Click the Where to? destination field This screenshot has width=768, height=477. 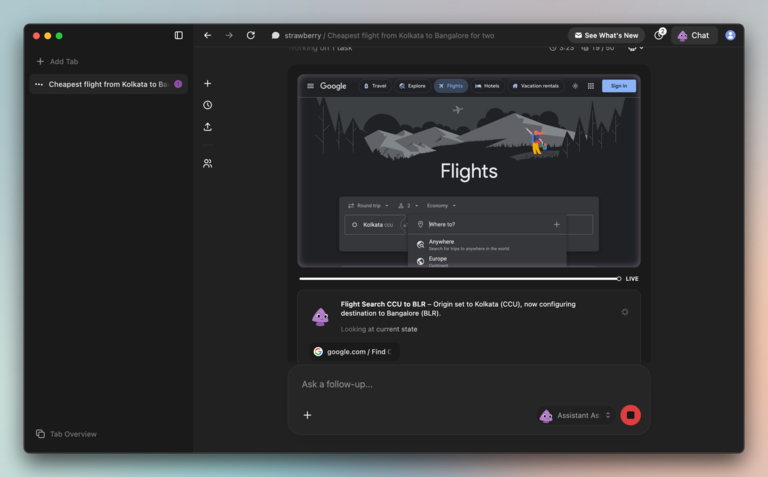tap(487, 224)
